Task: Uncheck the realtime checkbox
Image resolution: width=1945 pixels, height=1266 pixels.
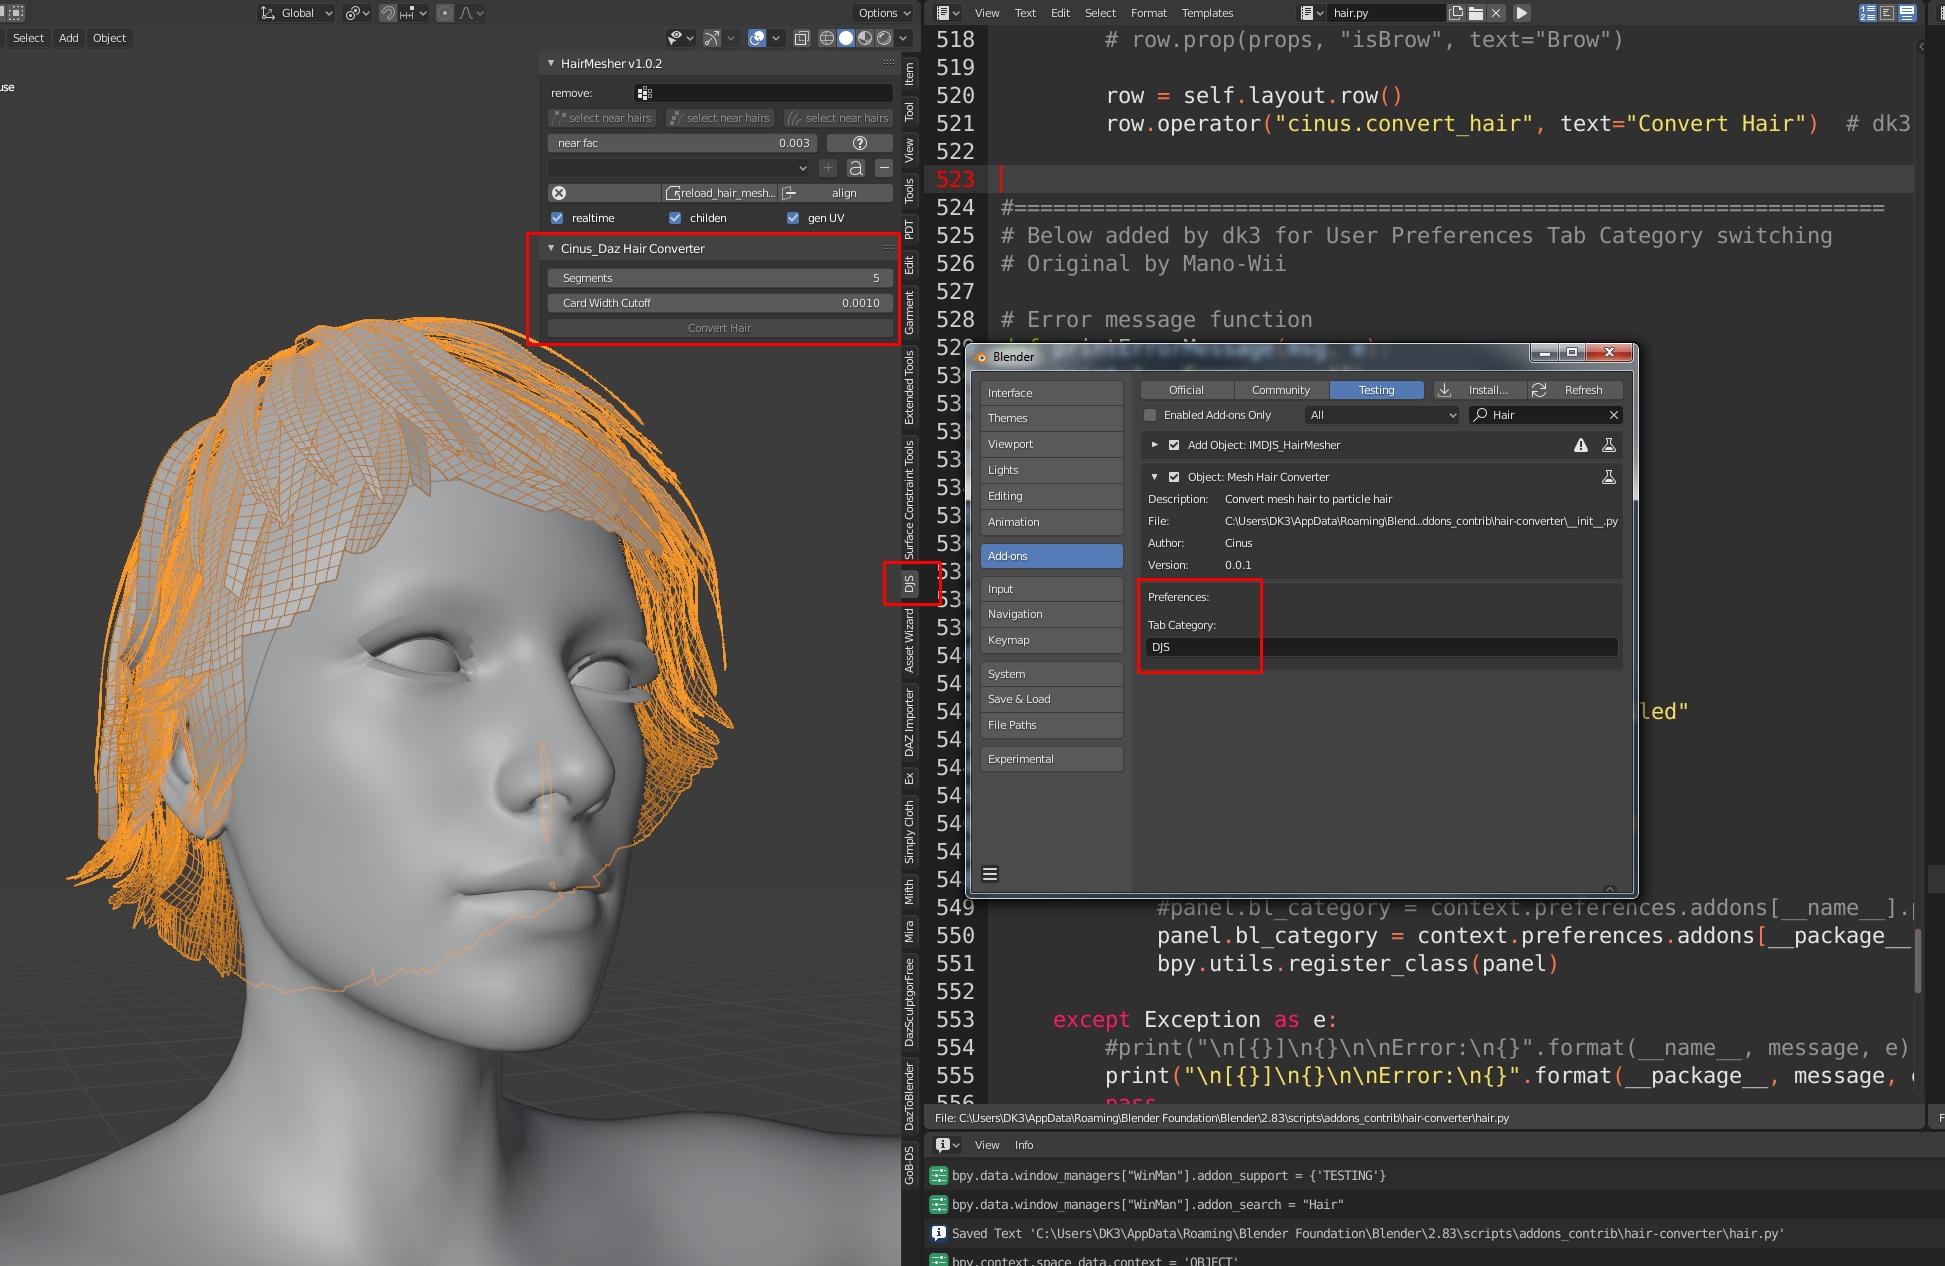Action: (x=557, y=218)
